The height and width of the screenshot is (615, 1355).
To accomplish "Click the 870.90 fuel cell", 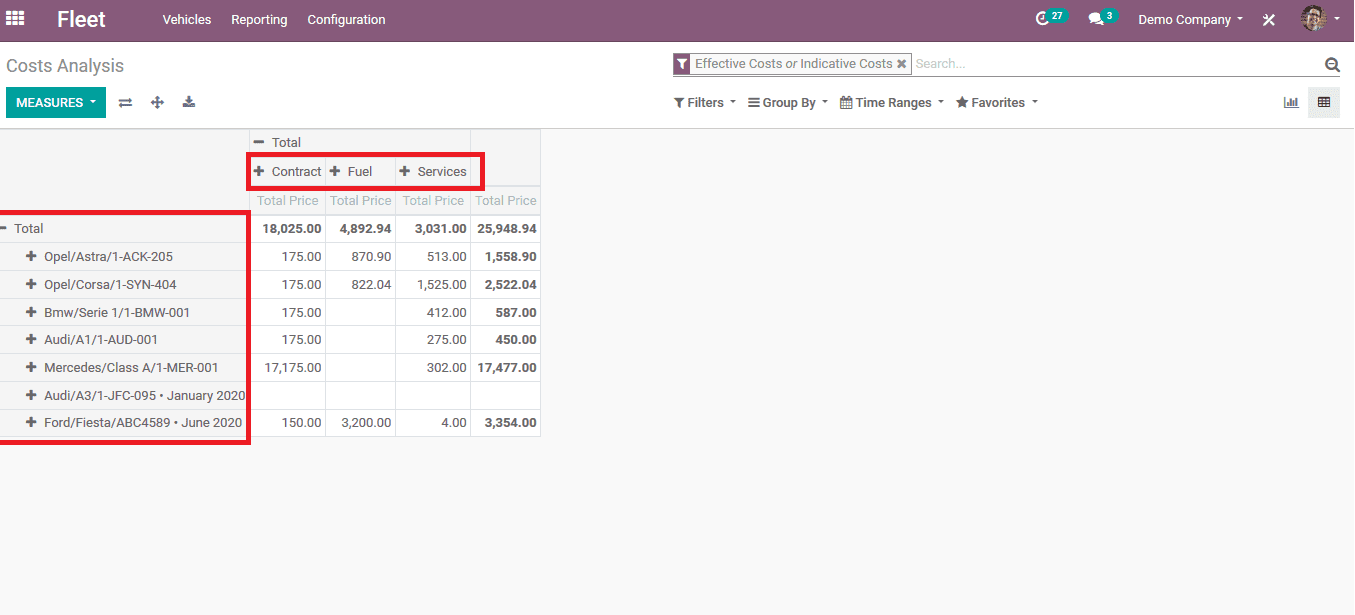I will click(x=360, y=257).
